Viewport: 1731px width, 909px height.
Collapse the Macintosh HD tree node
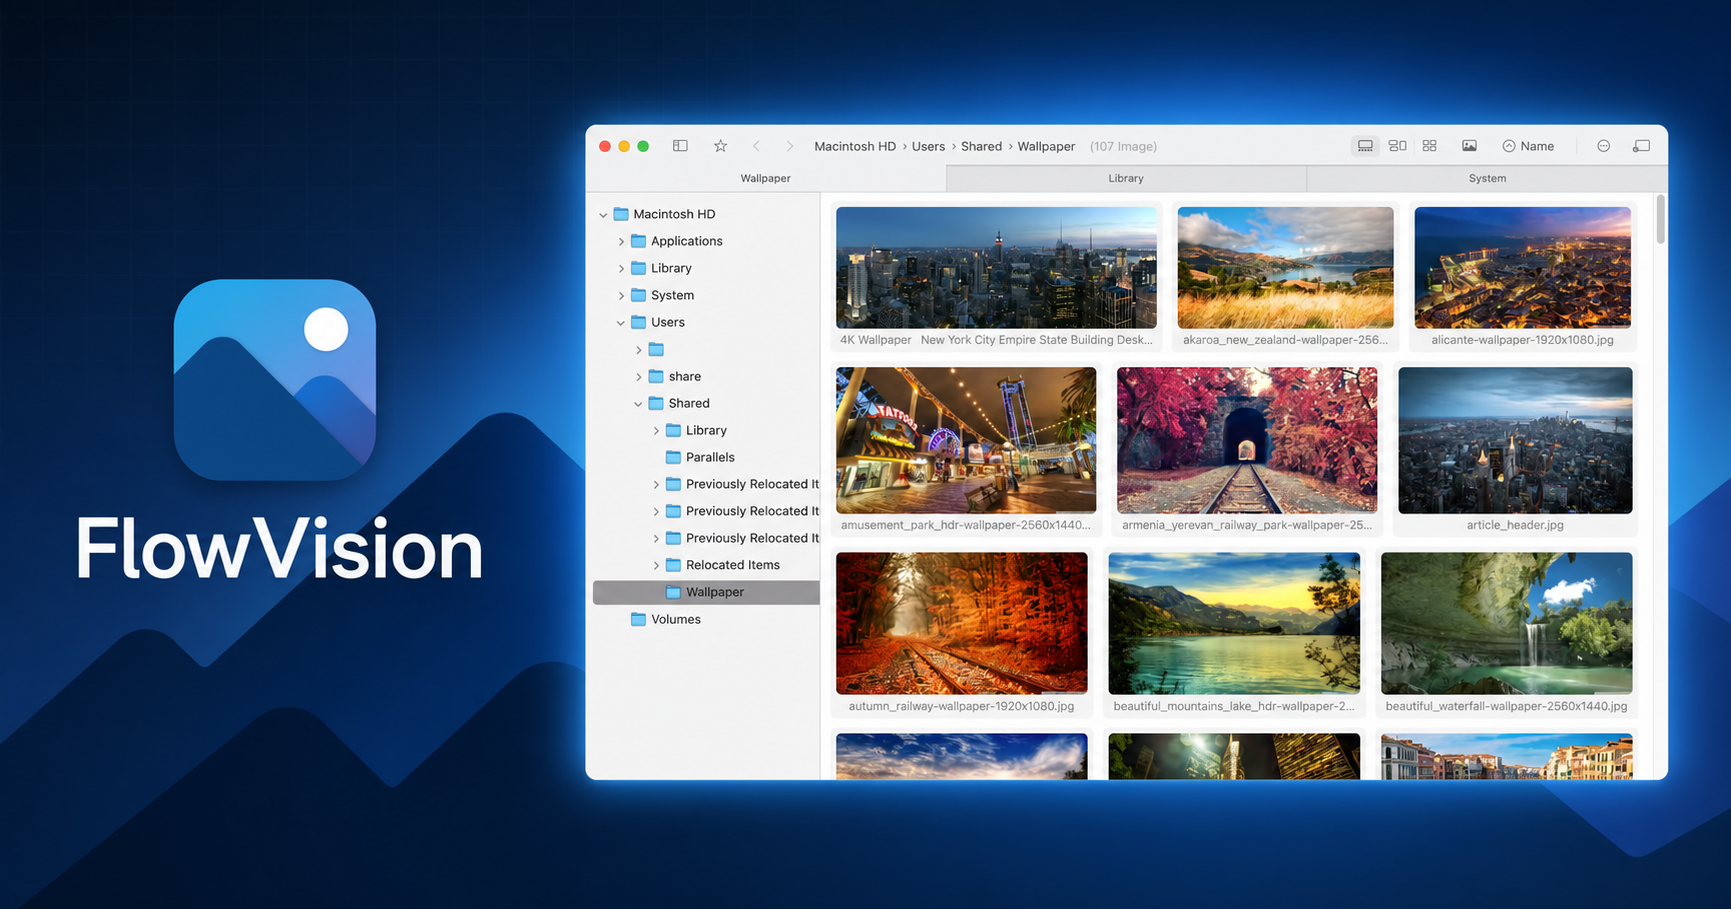603,214
